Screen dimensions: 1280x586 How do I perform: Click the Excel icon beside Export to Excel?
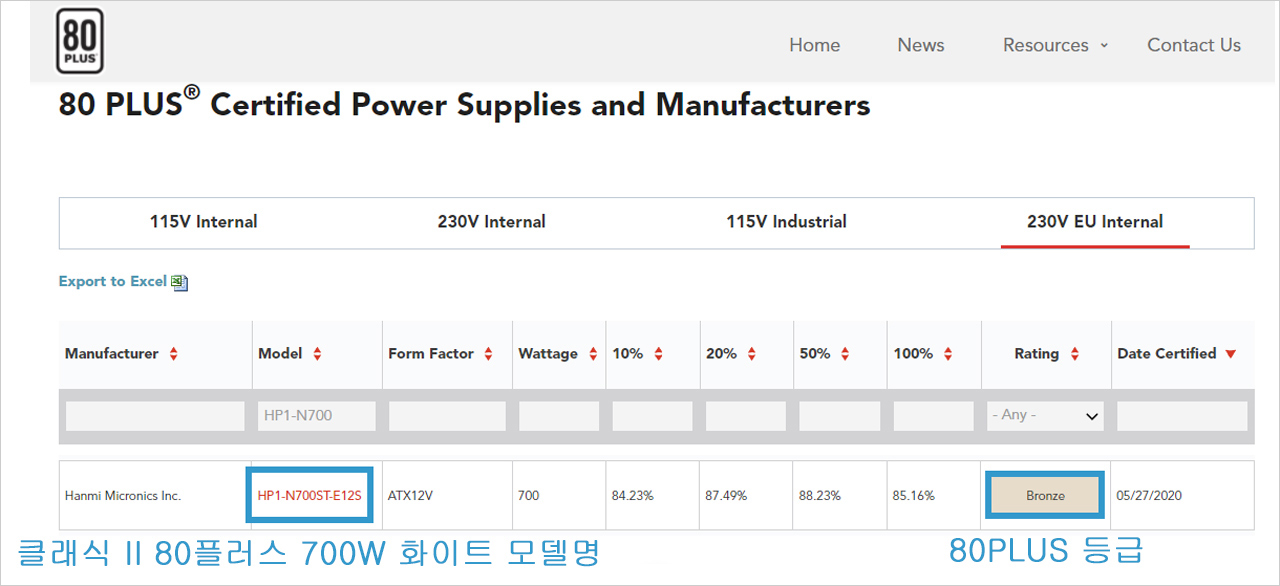180,283
